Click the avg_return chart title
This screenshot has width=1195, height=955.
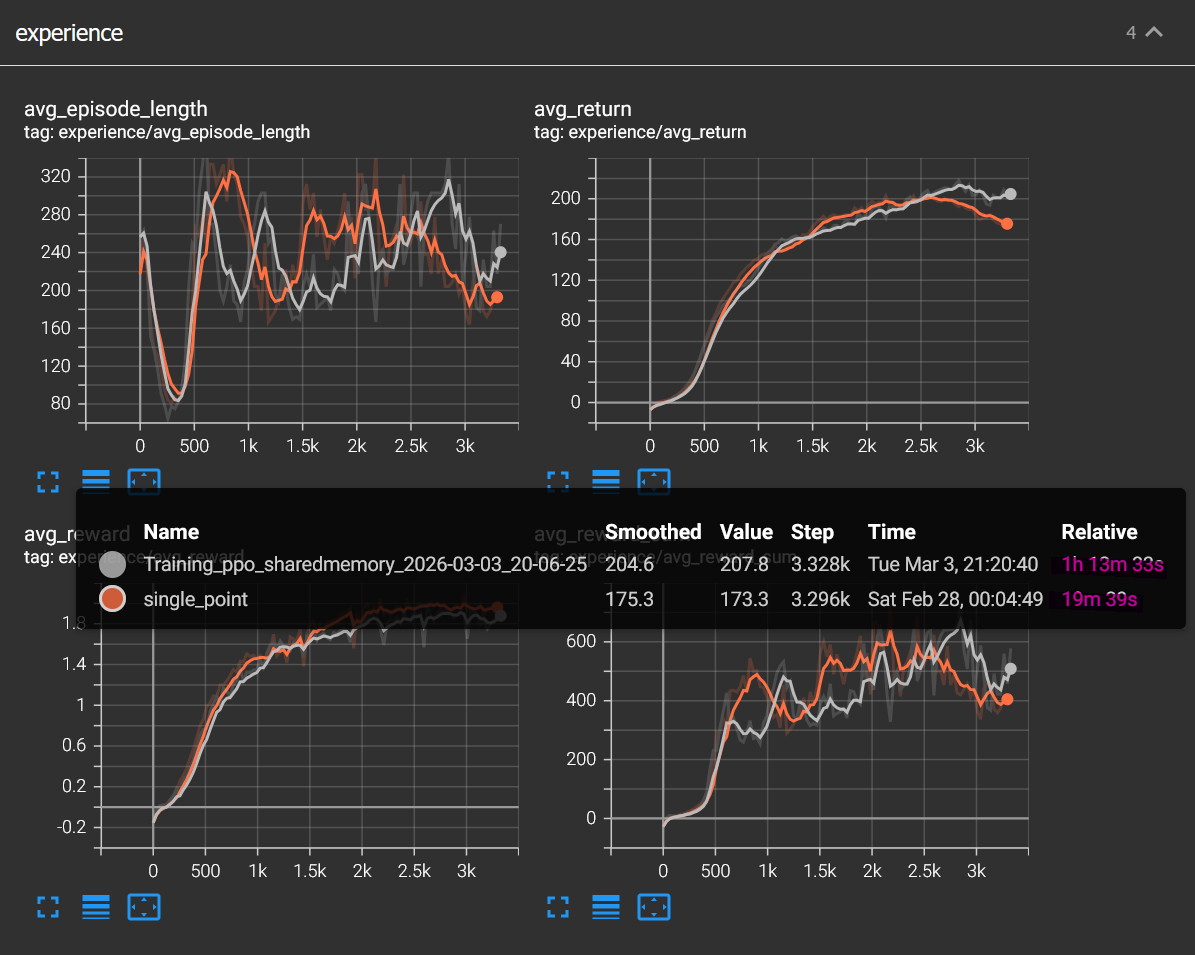582,109
